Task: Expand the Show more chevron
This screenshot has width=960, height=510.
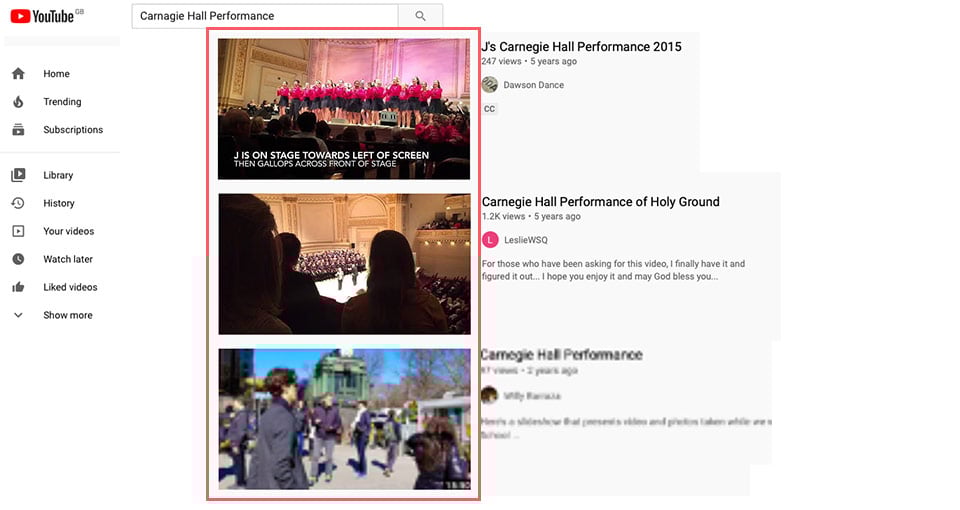Action: 18,315
